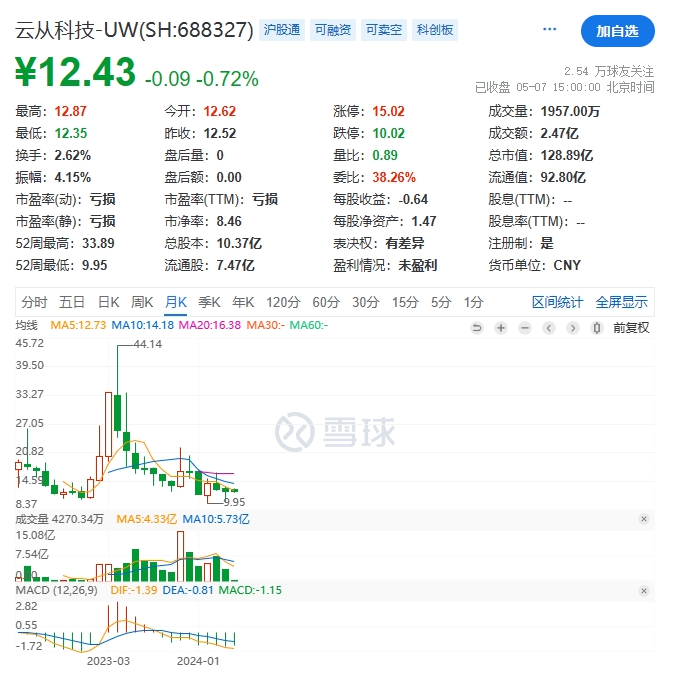This screenshot has width=690, height=674.
Task: Open the three-dot more options menu
Action: click(x=549, y=29)
